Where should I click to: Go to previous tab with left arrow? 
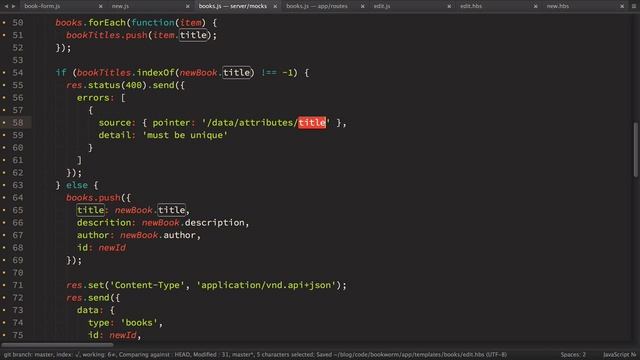6,6
